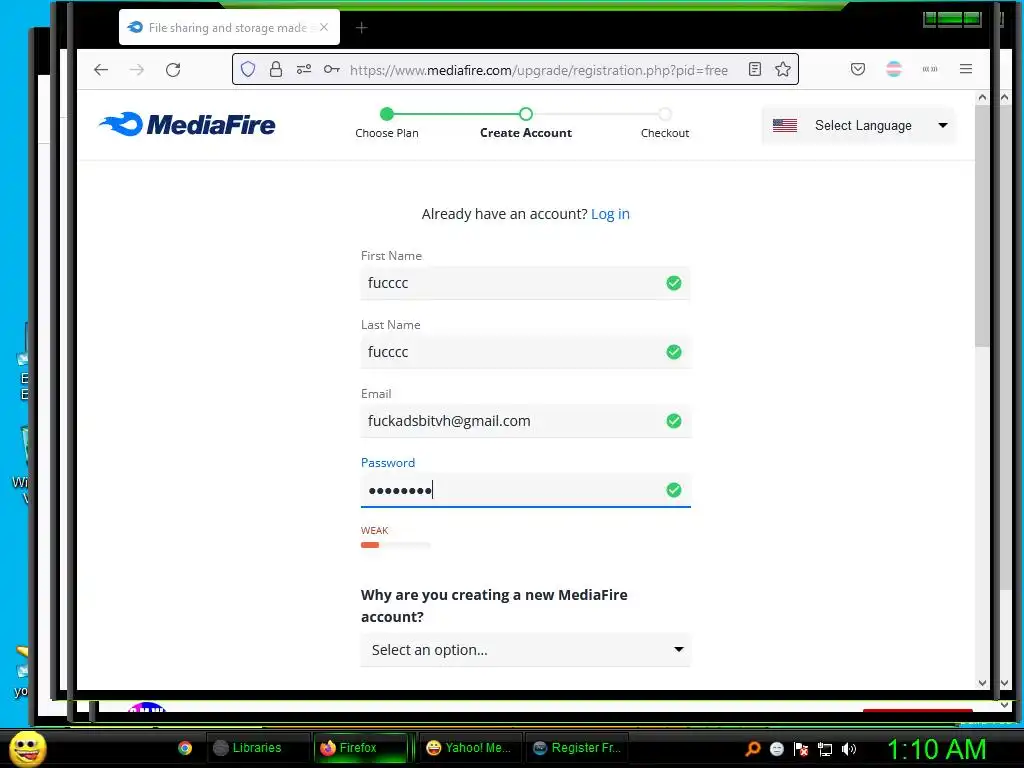
Task: Go to the Choose Plan step
Action: tap(387, 123)
